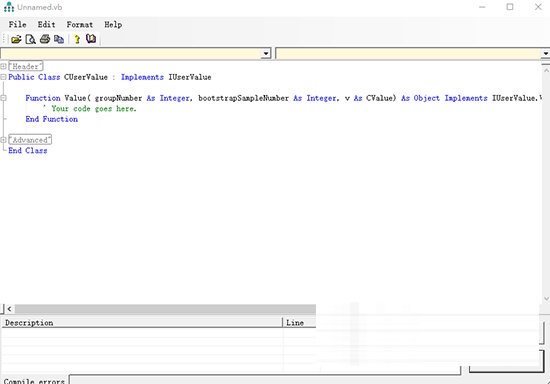Click the Unnamed.vb application icon
550x384 pixels.
pos(9,7)
